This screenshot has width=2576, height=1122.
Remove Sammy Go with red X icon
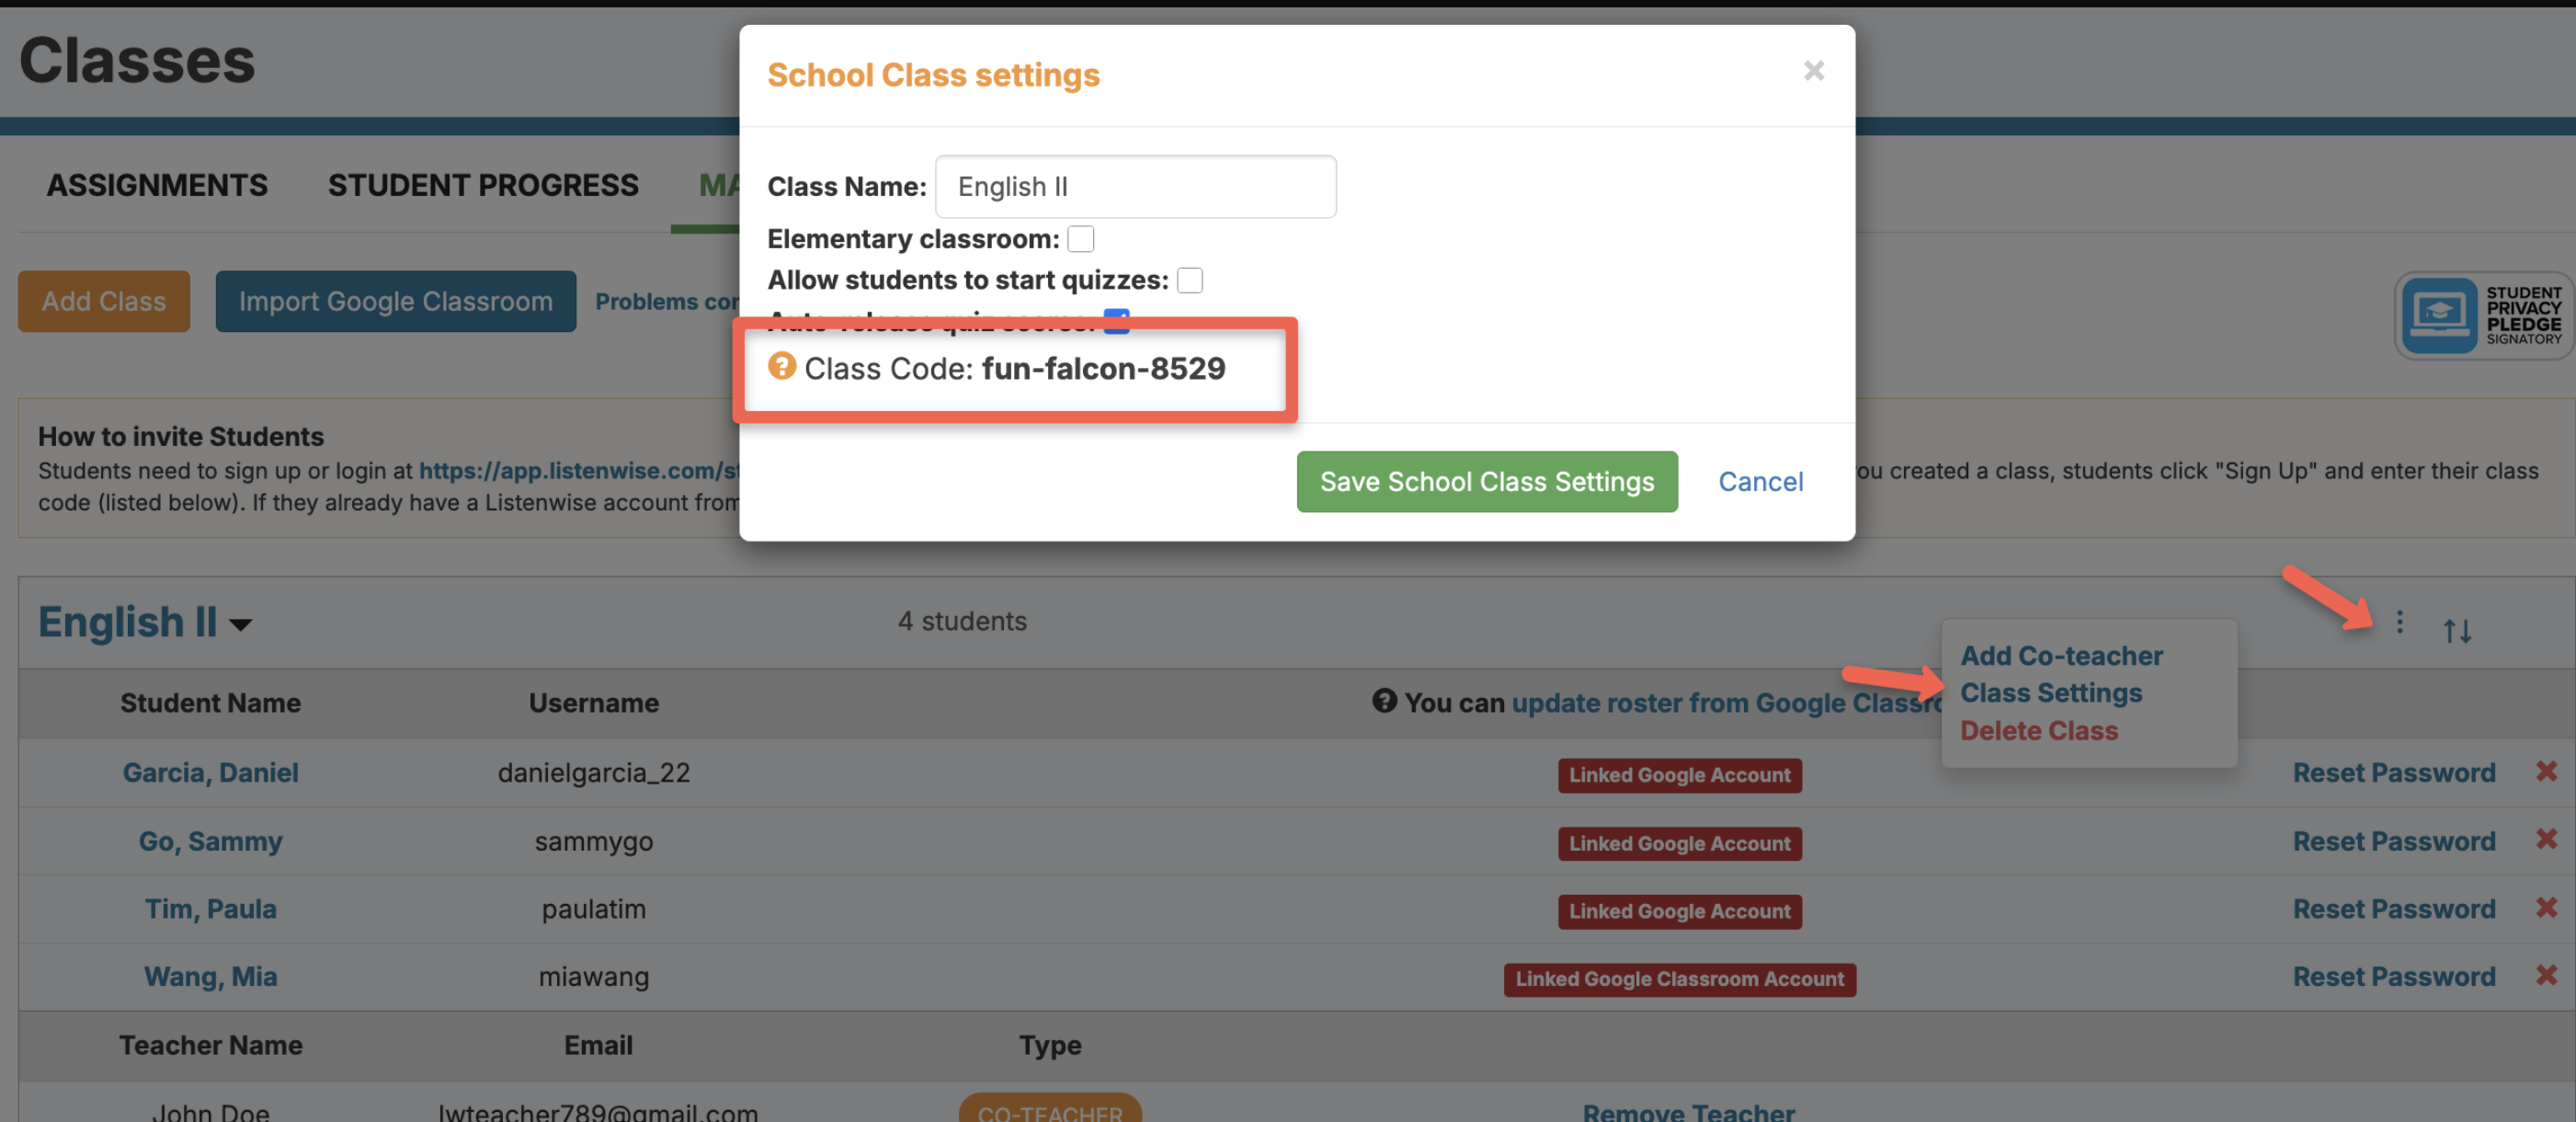[x=2546, y=839]
